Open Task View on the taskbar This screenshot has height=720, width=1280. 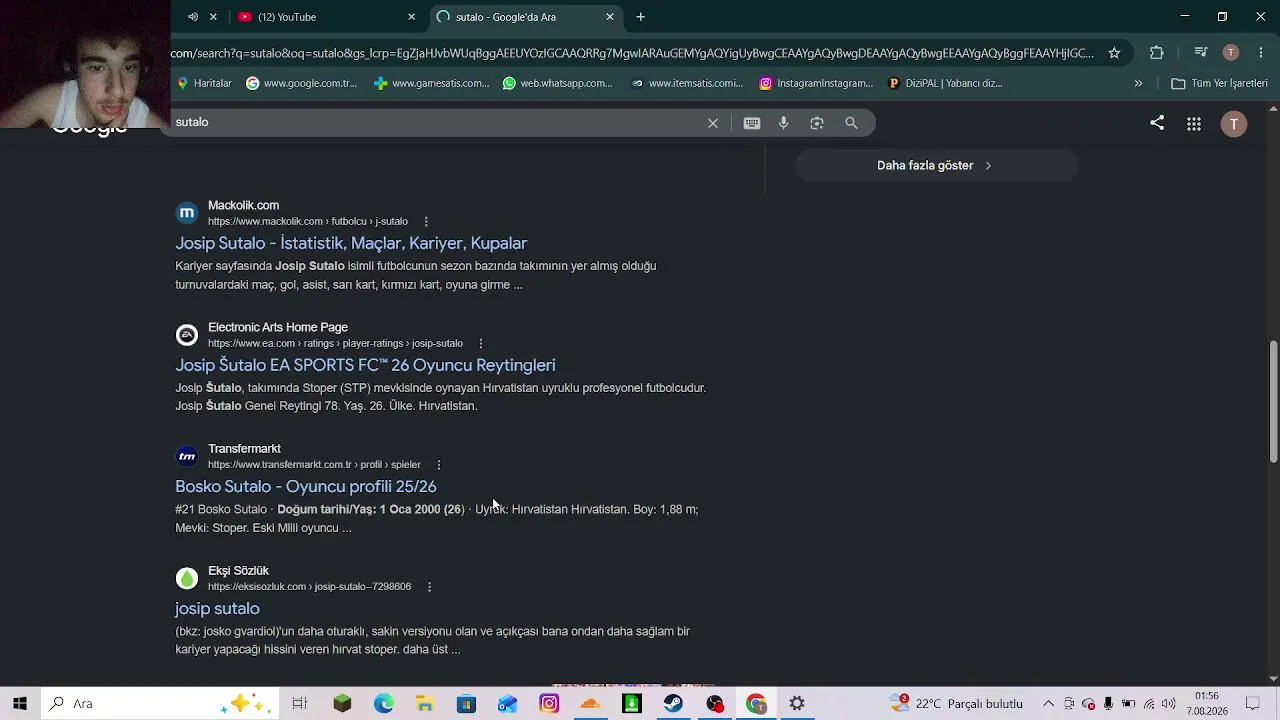click(299, 703)
